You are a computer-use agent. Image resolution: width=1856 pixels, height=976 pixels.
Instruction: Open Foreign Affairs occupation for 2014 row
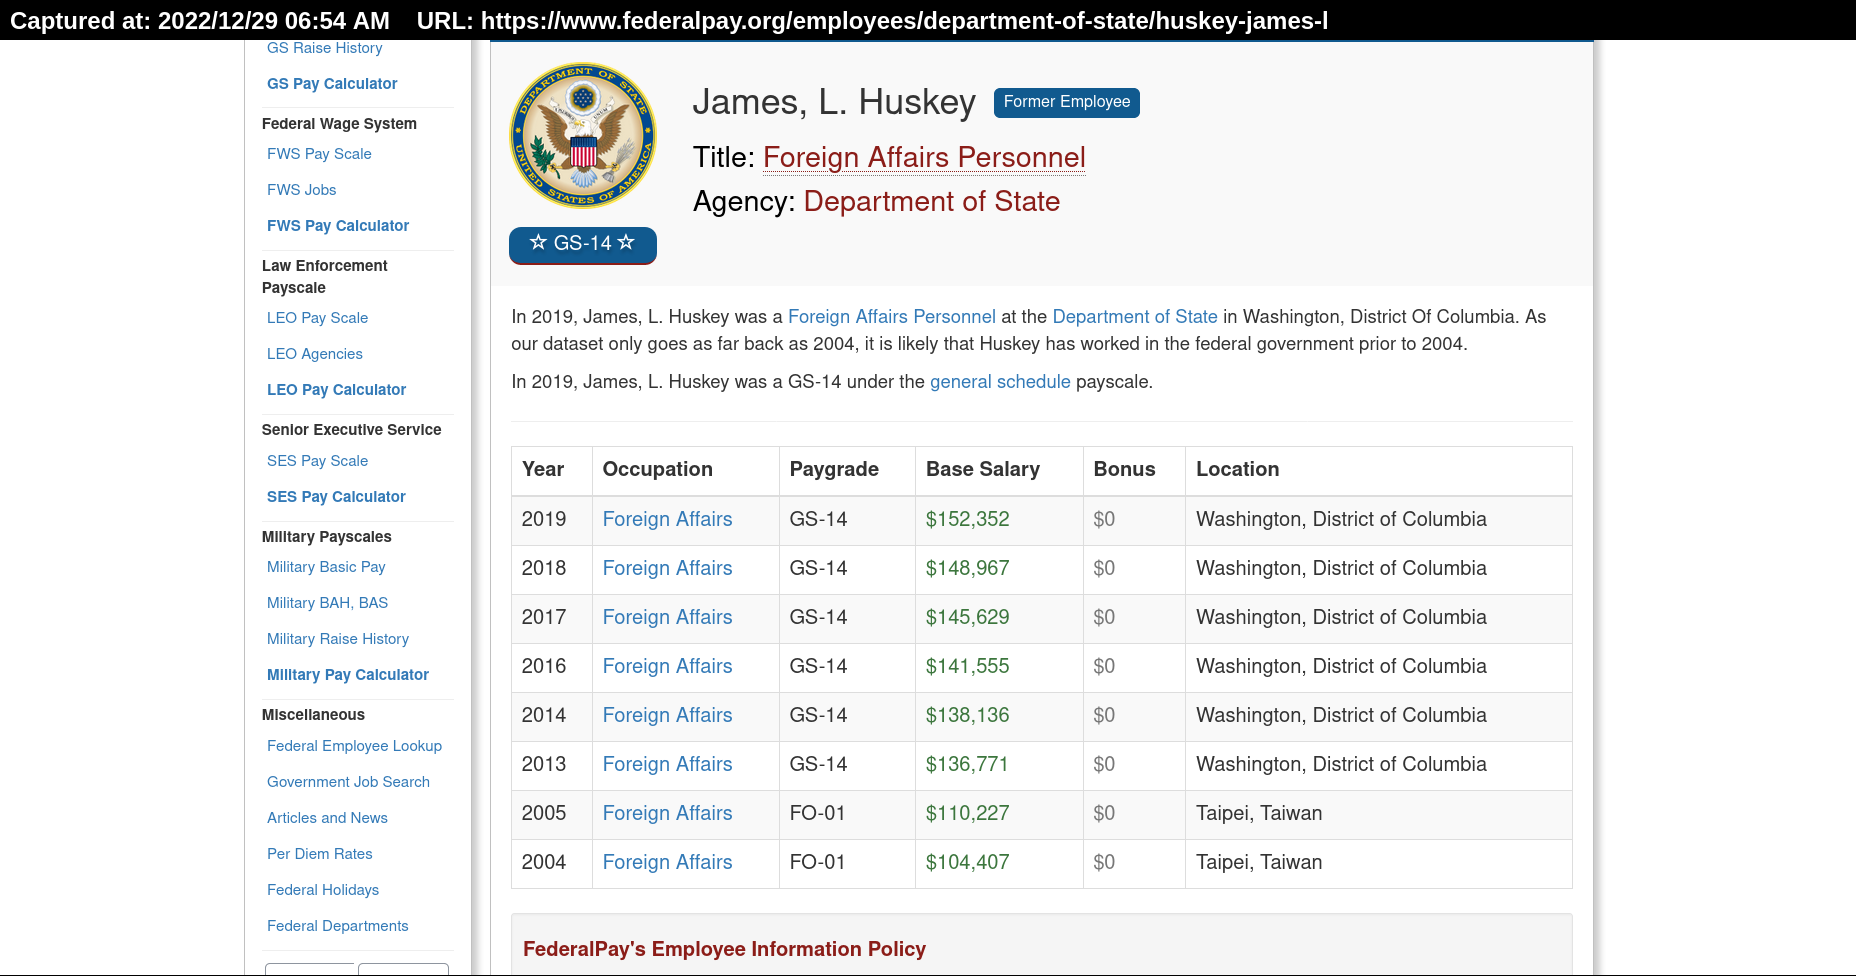click(667, 716)
